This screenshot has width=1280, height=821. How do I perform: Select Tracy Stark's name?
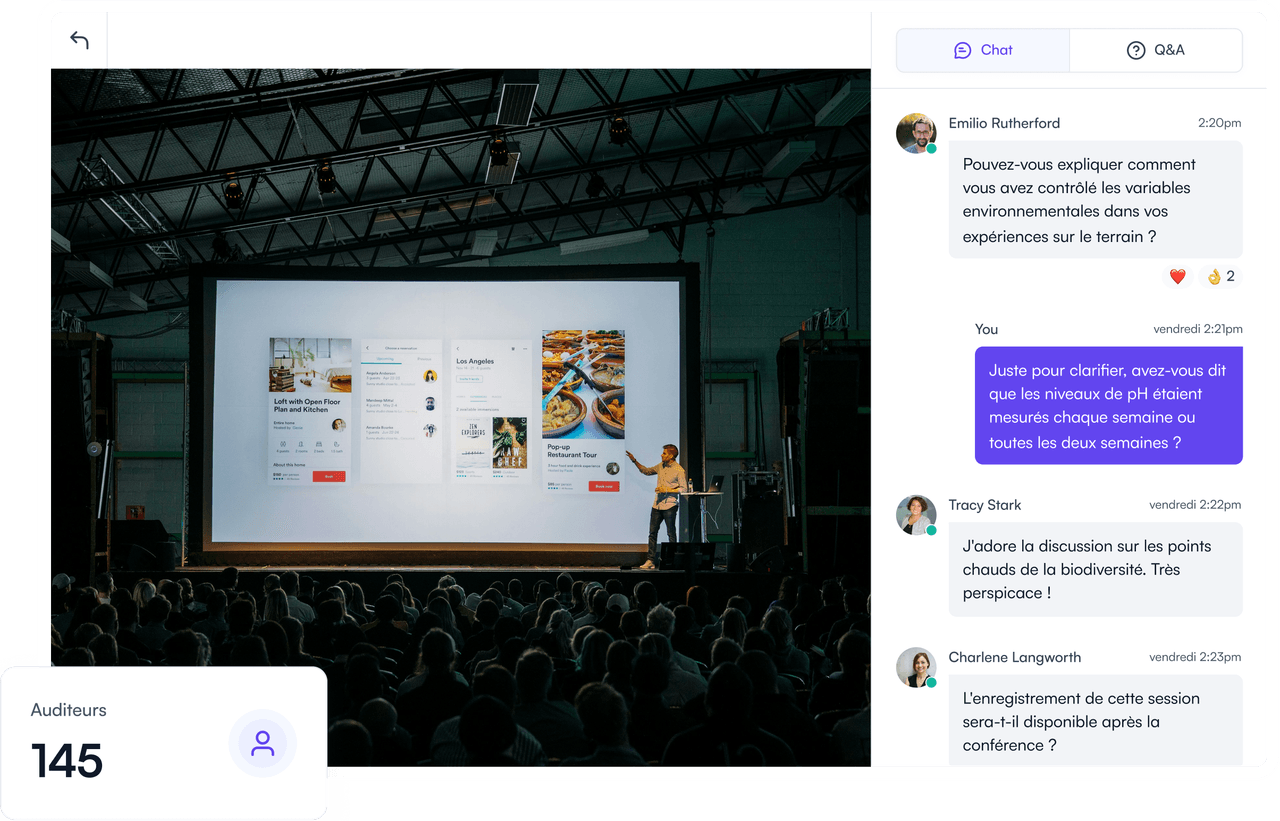[984, 505]
